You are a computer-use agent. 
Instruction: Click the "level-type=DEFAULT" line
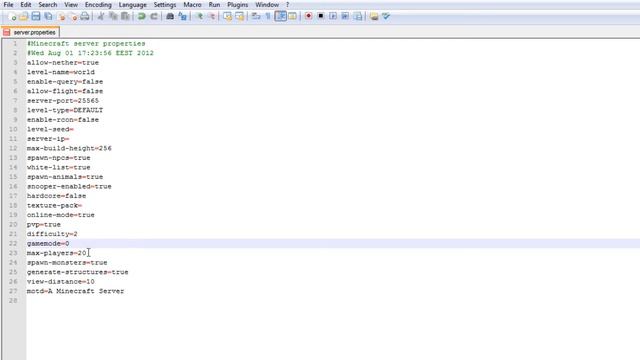65,110
